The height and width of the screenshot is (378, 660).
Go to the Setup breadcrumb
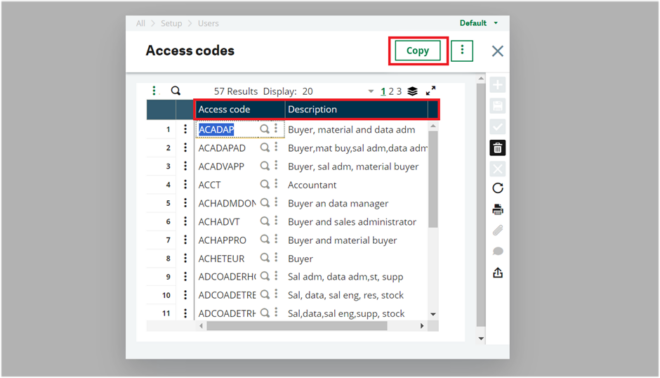click(171, 23)
